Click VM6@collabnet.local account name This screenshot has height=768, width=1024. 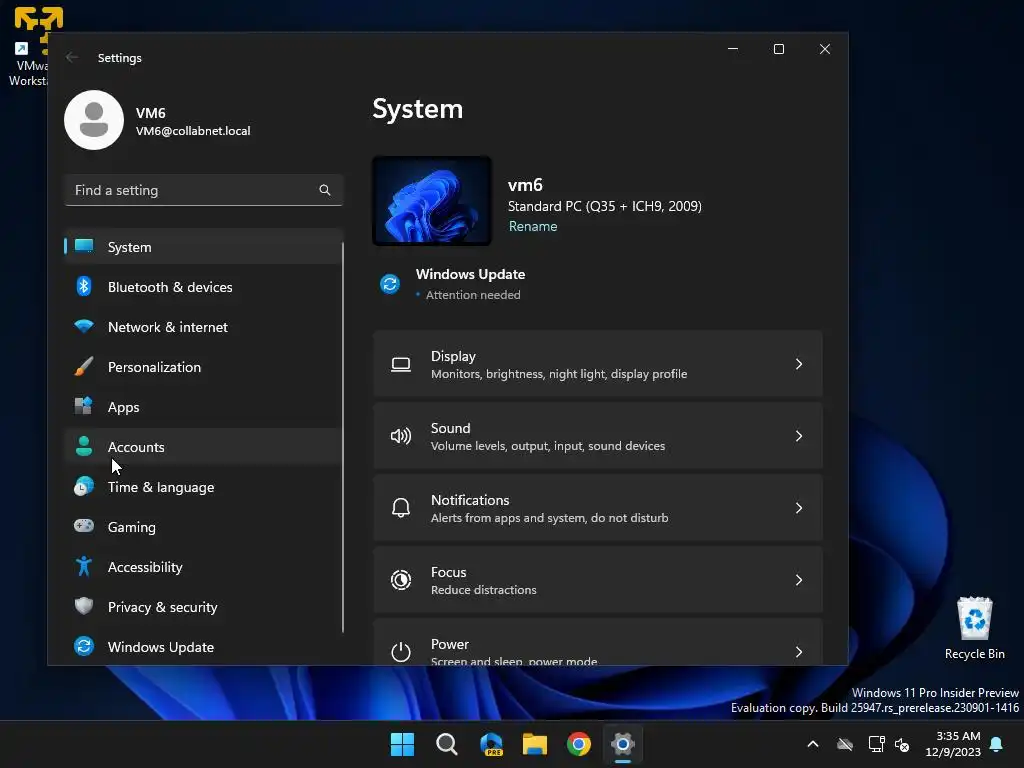[x=193, y=131]
